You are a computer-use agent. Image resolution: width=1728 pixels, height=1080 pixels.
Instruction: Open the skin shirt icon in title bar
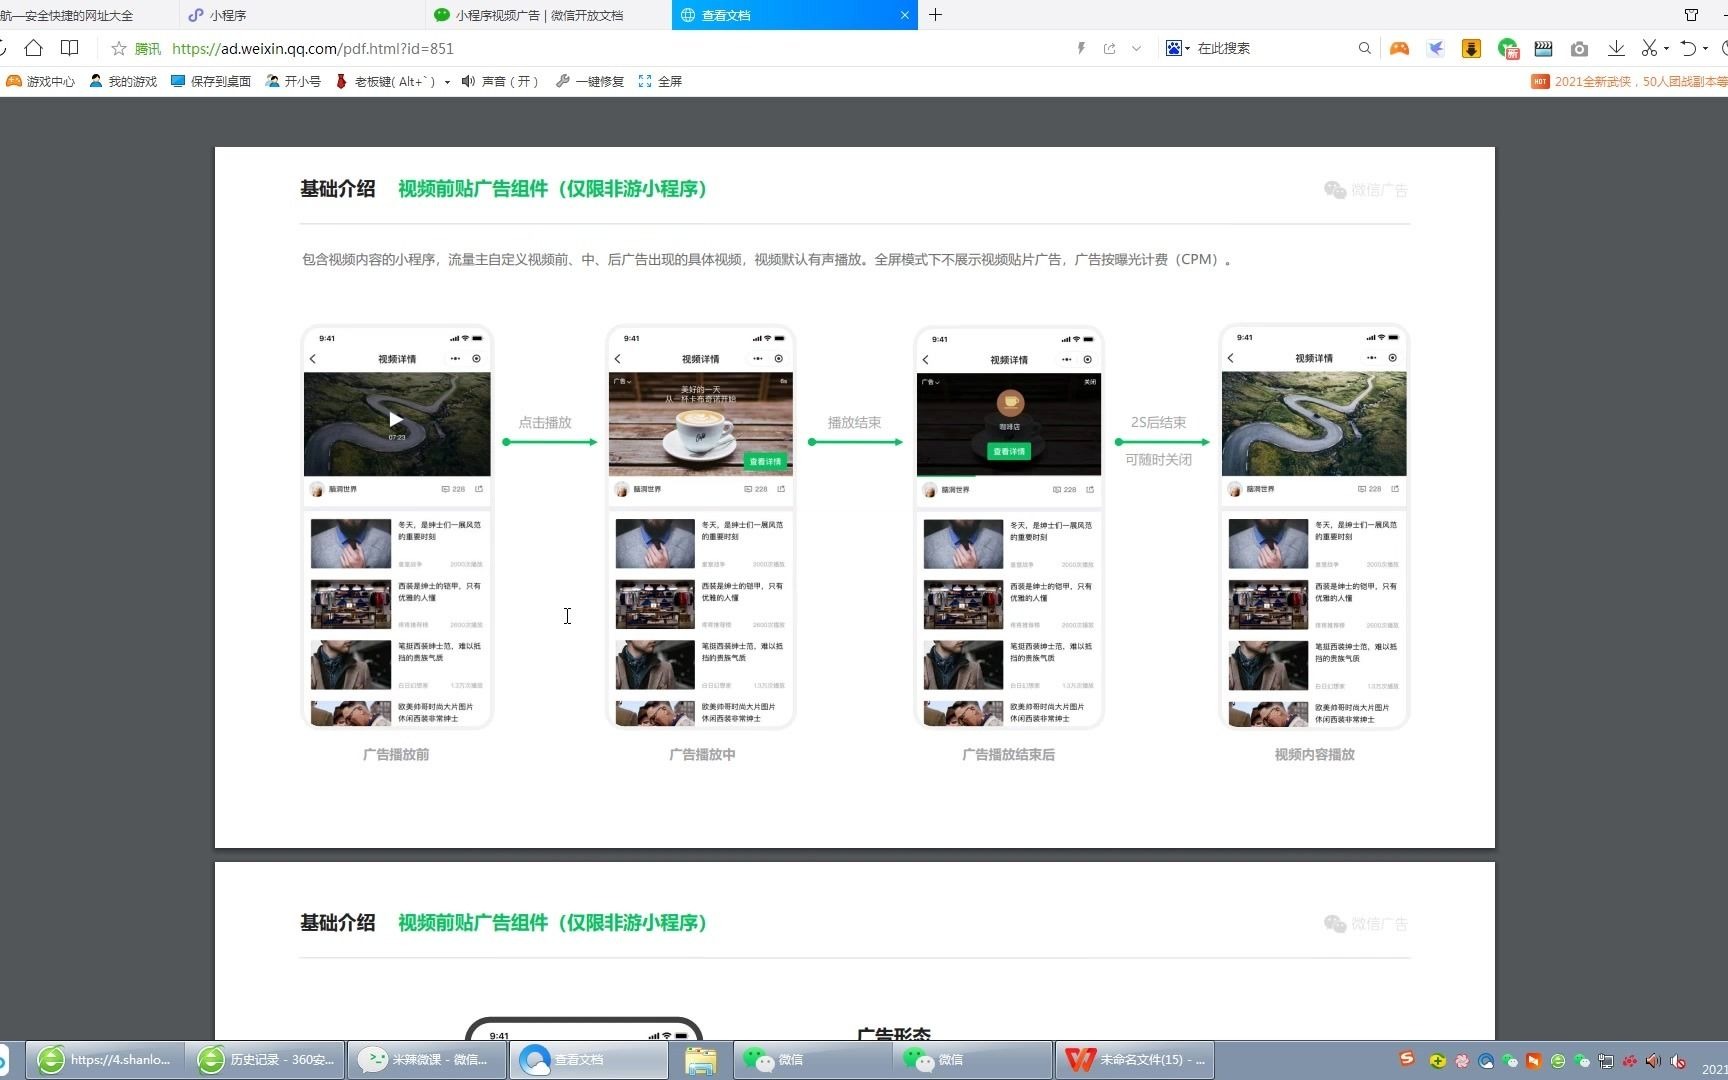tap(1691, 15)
